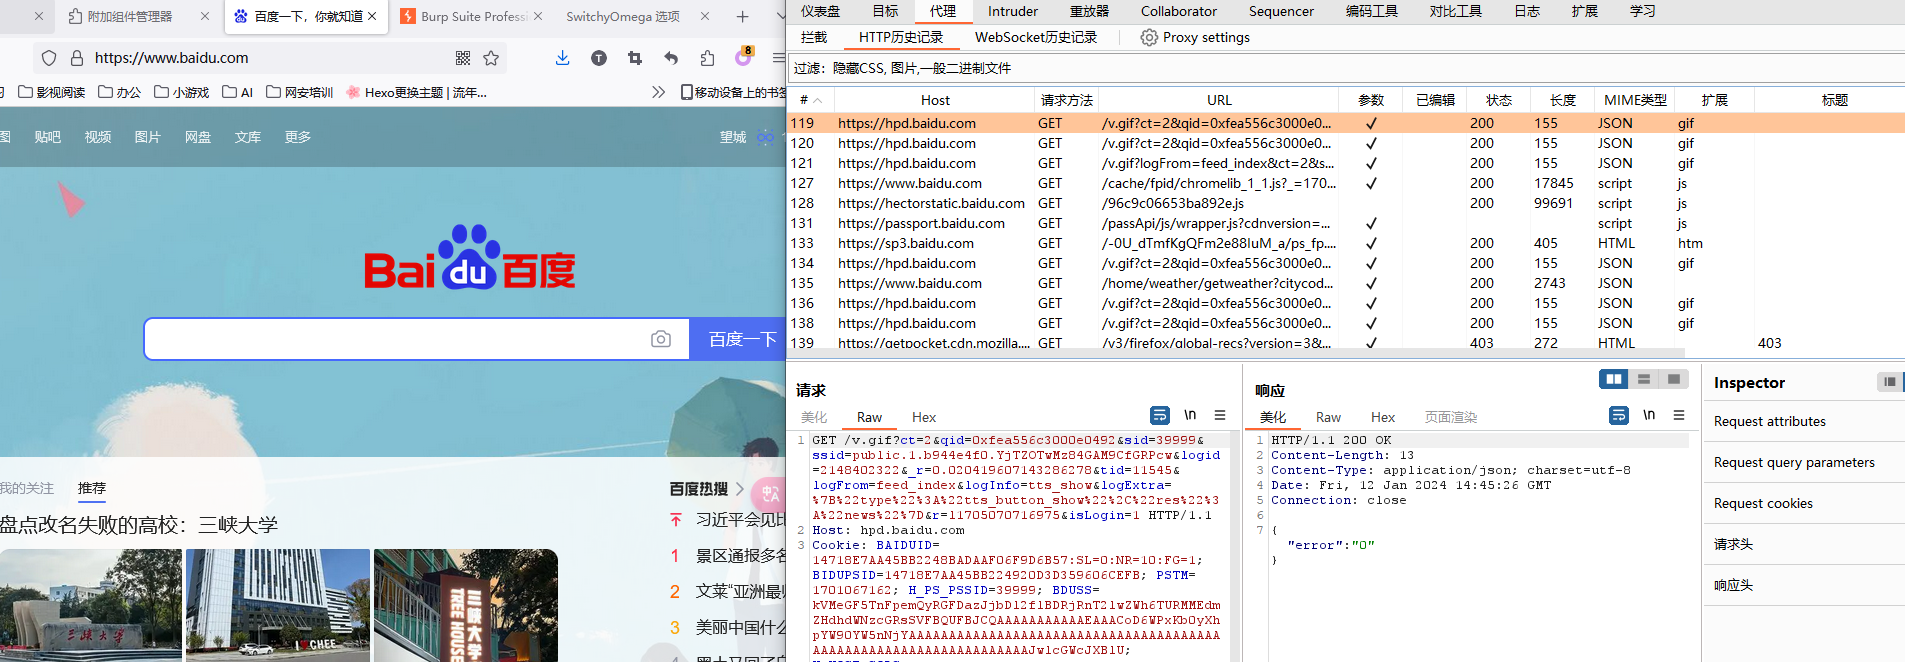Click the 过滤 filter bar
Image resolution: width=1905 pixels, height=662 pixels.
coord(1346,68)
